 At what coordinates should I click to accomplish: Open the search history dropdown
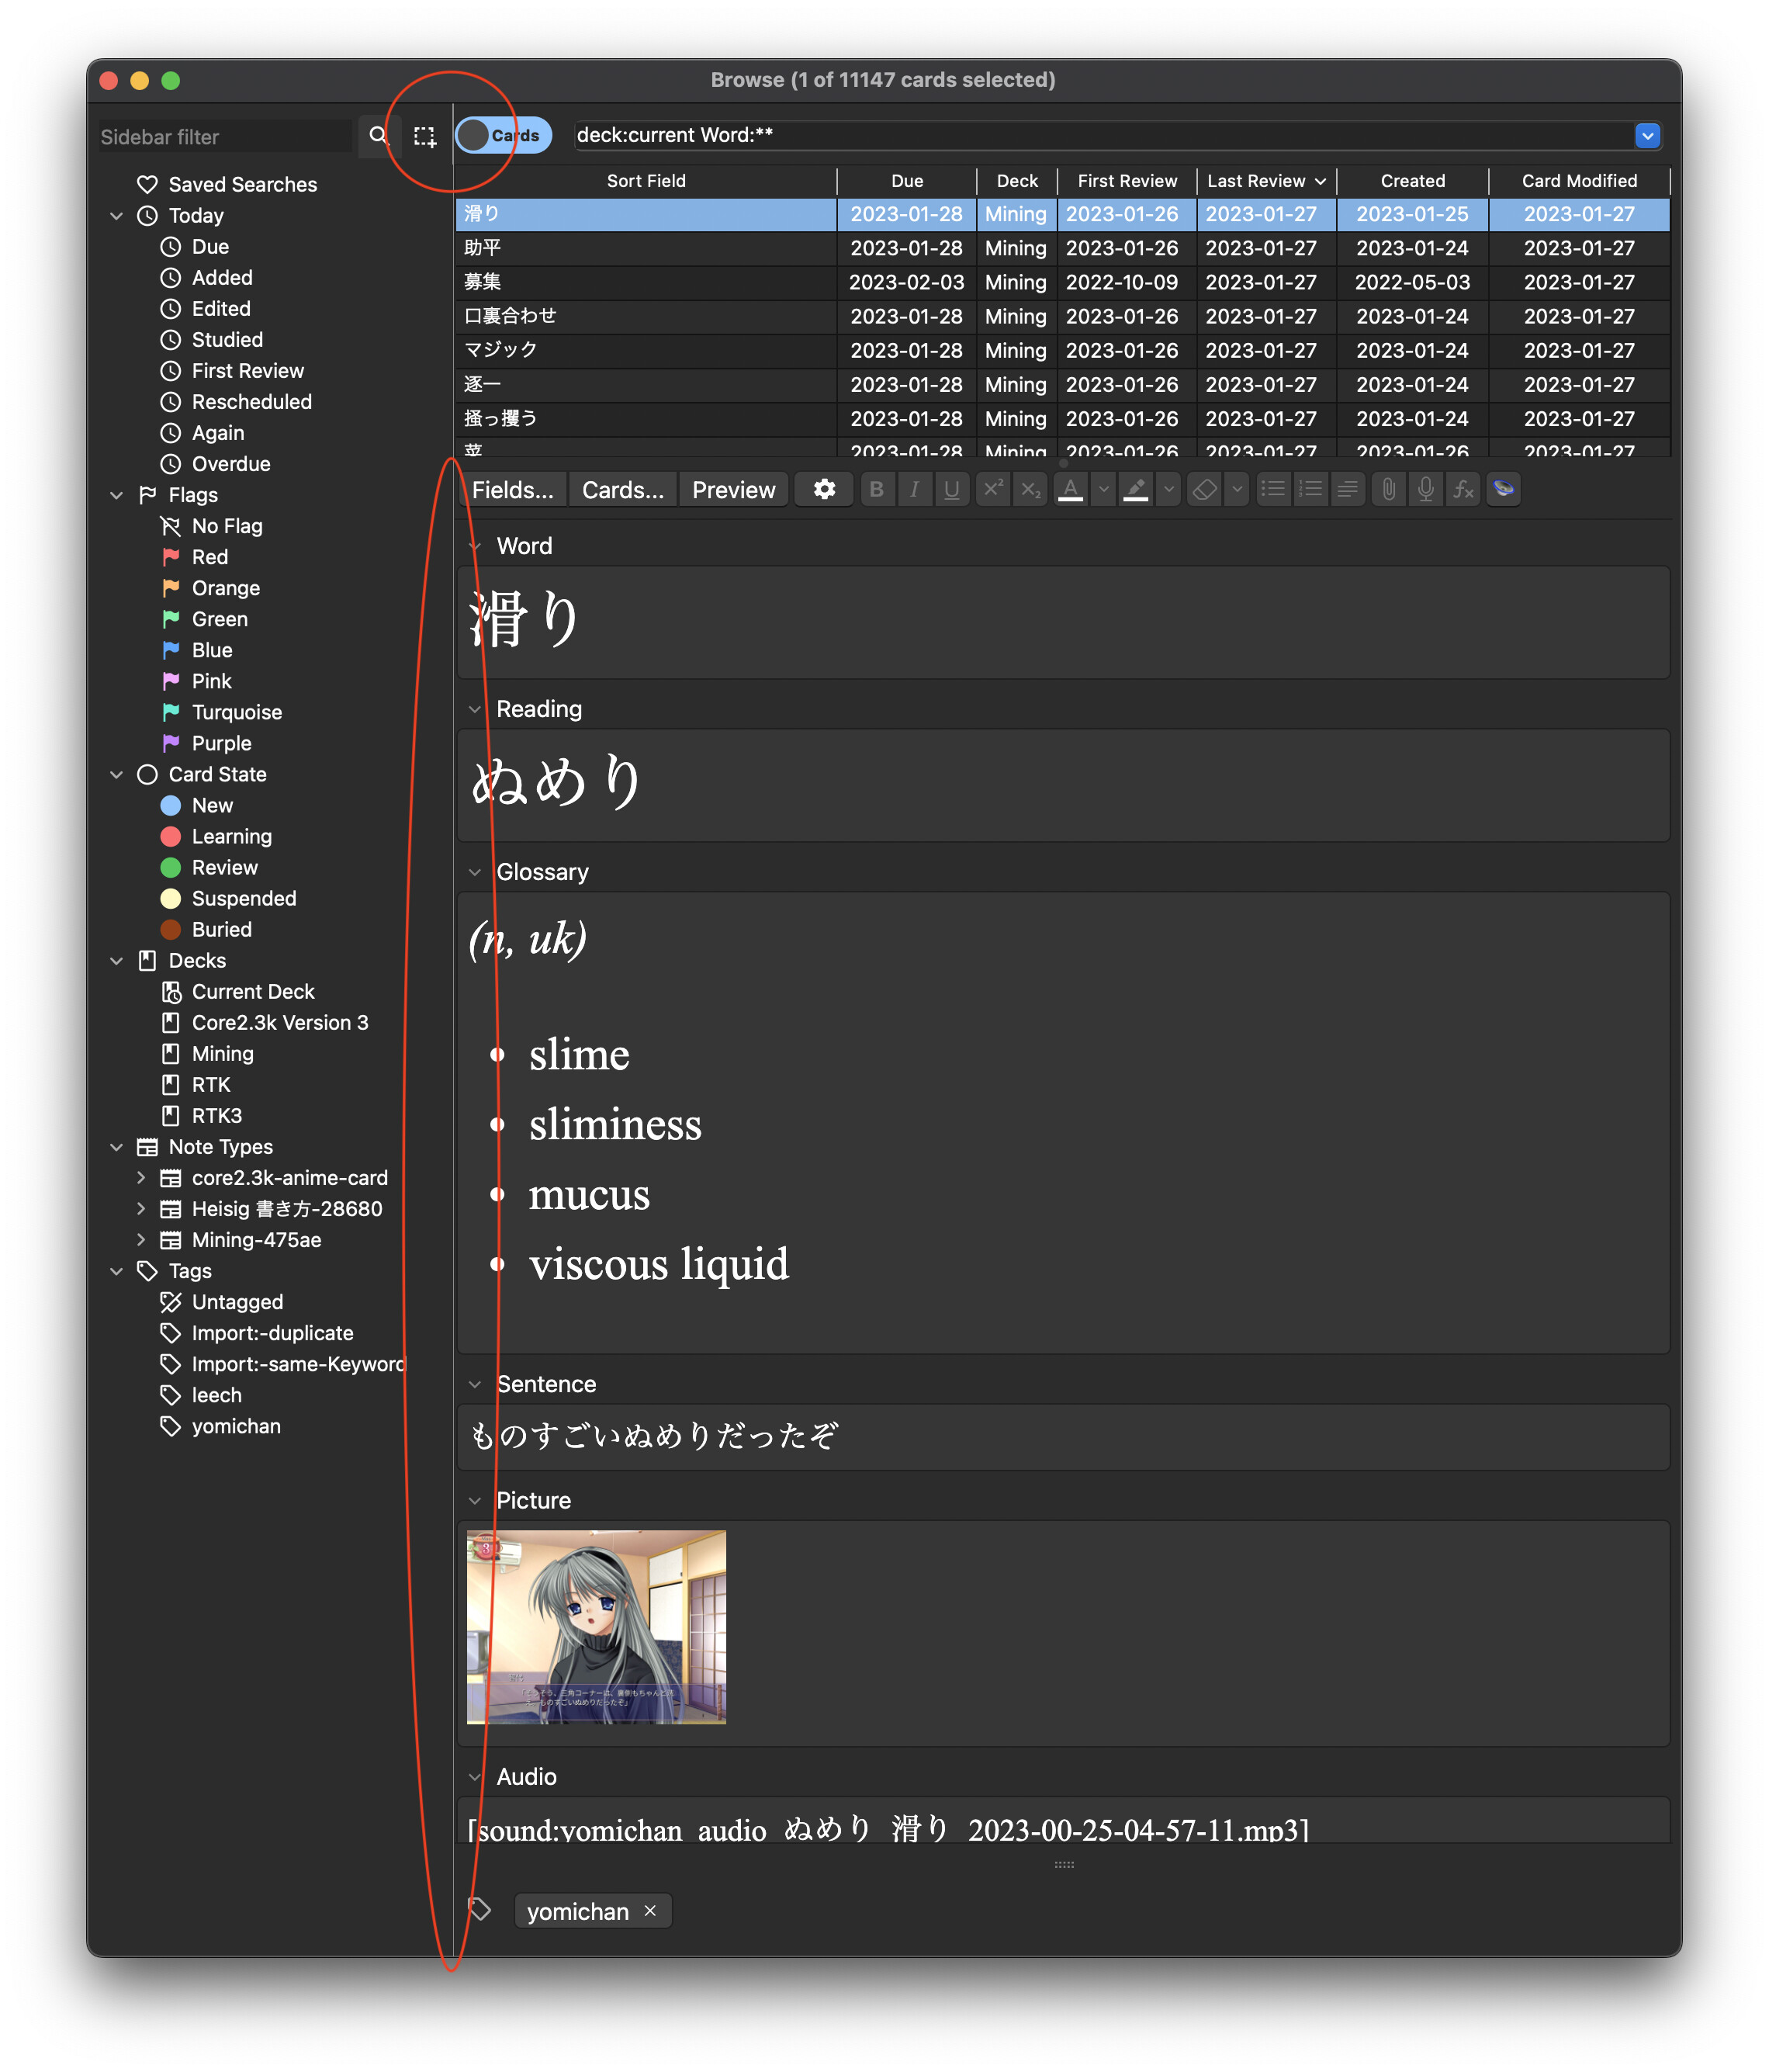(x=1647, y=135)
